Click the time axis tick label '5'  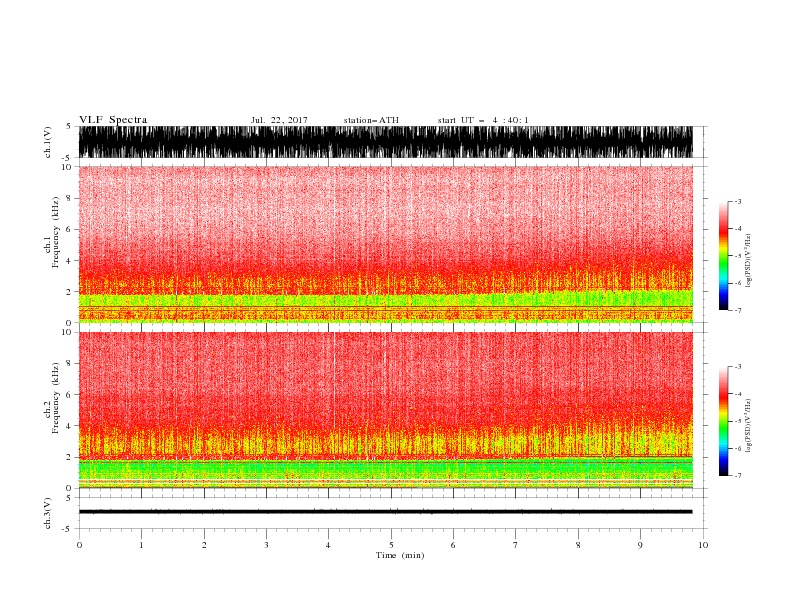391,545
